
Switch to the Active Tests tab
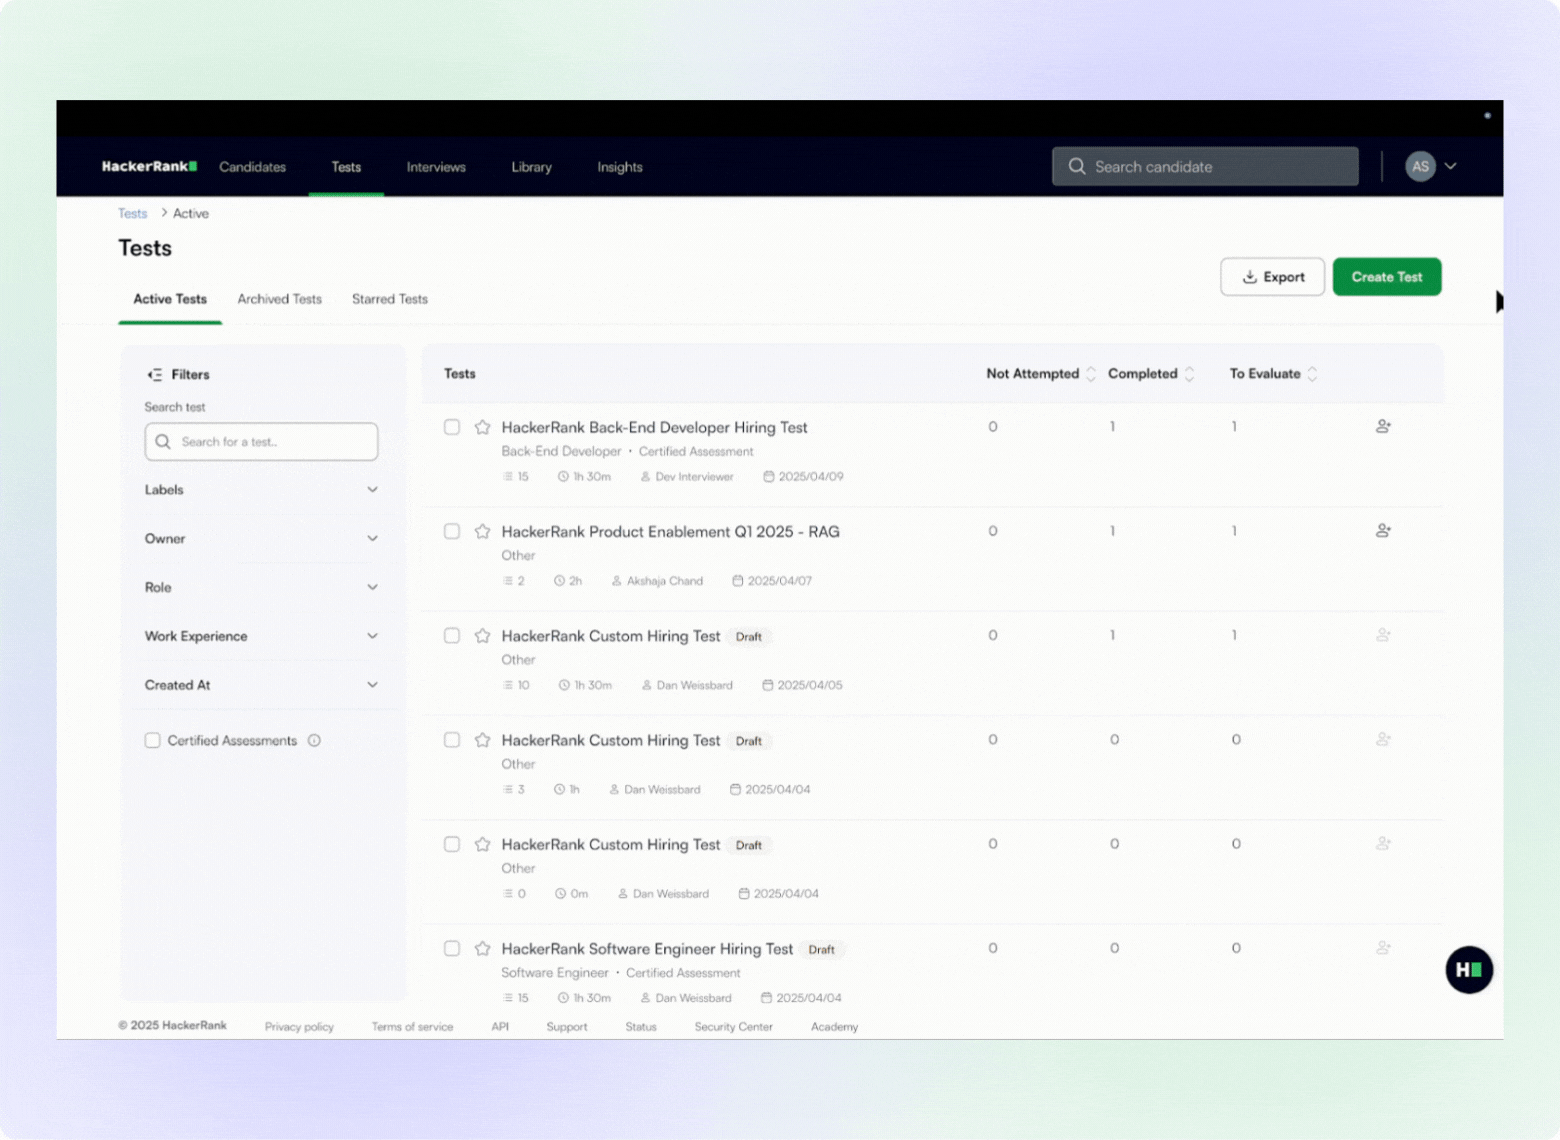170,299
